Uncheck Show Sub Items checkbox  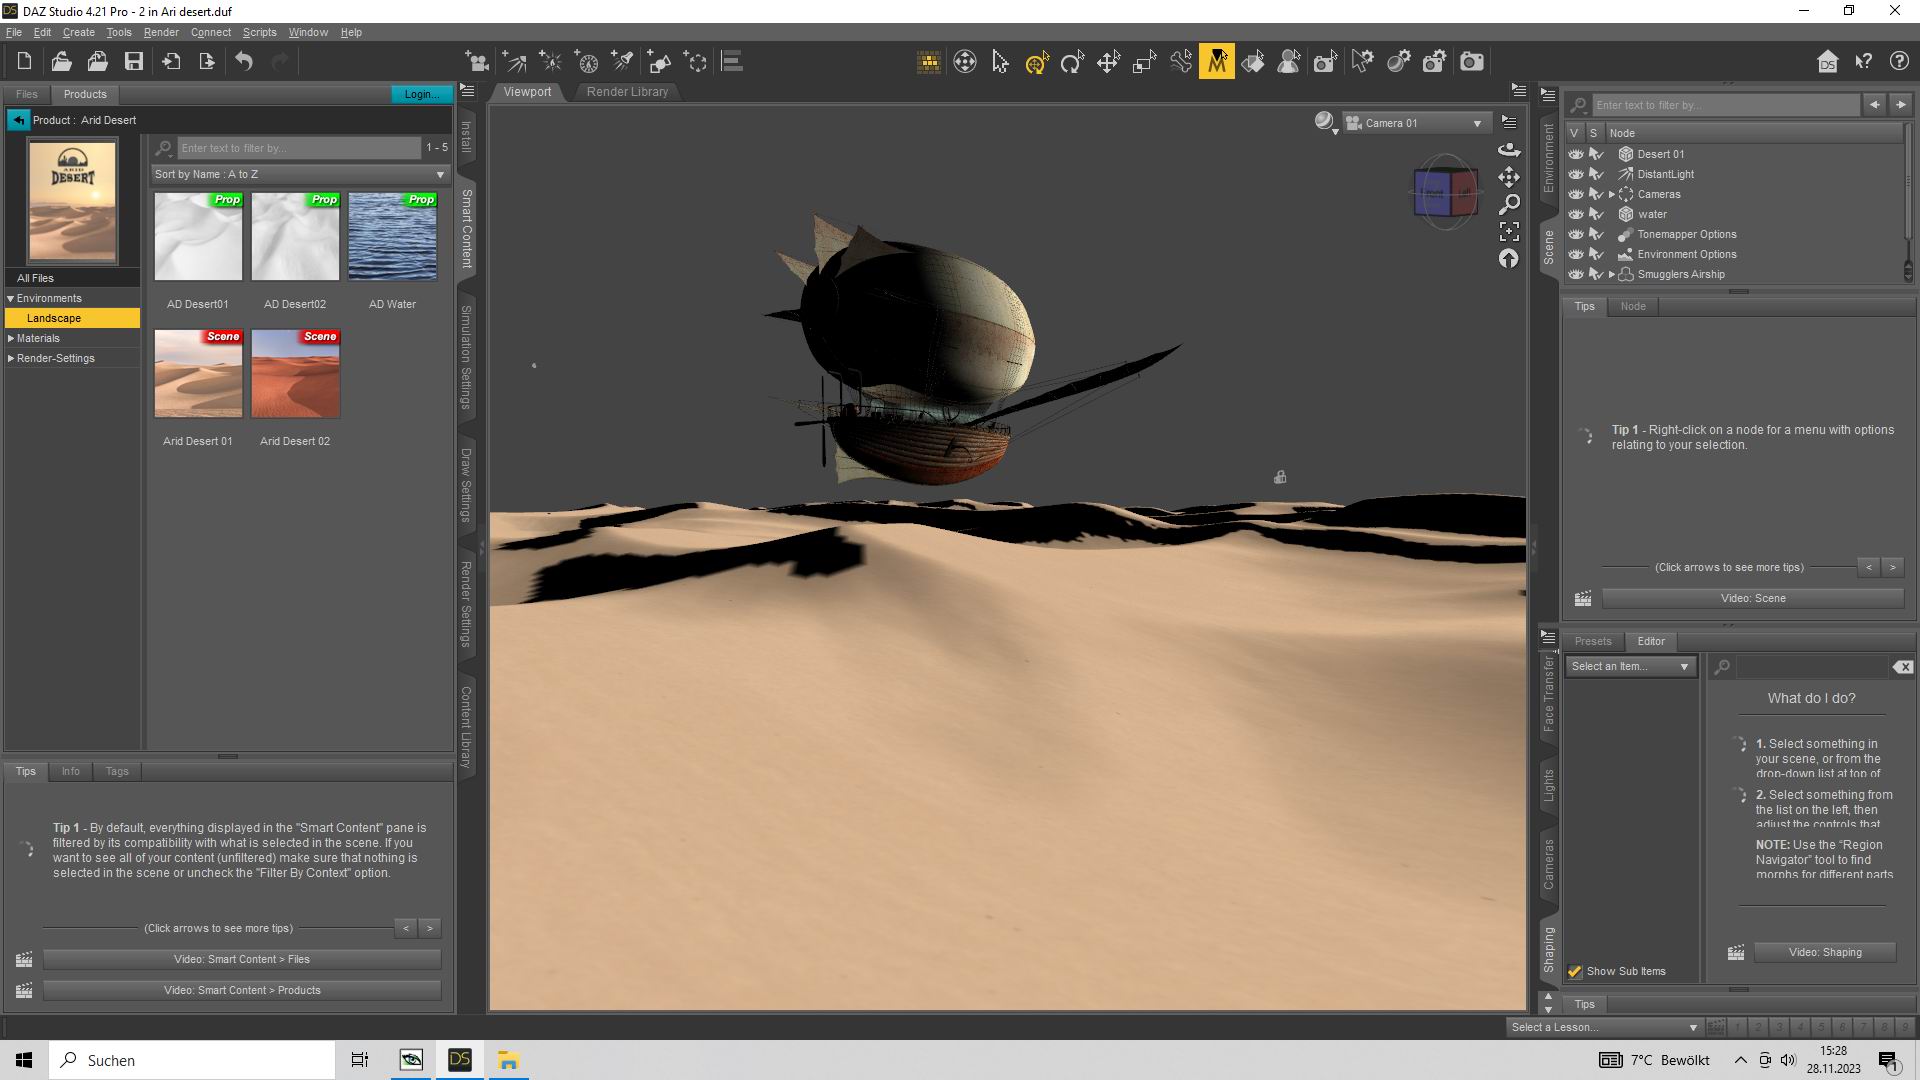1575,971
